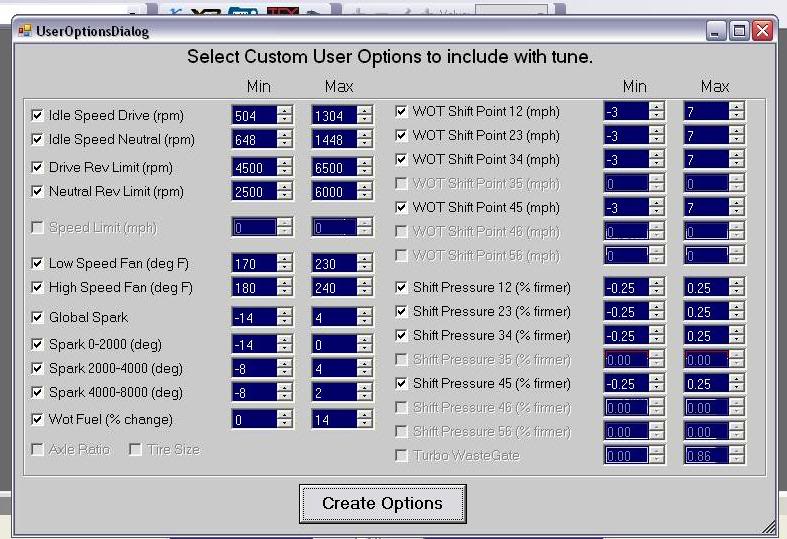Click spinner on Neutral Rev Limit Min

click(x=285, y=192)
